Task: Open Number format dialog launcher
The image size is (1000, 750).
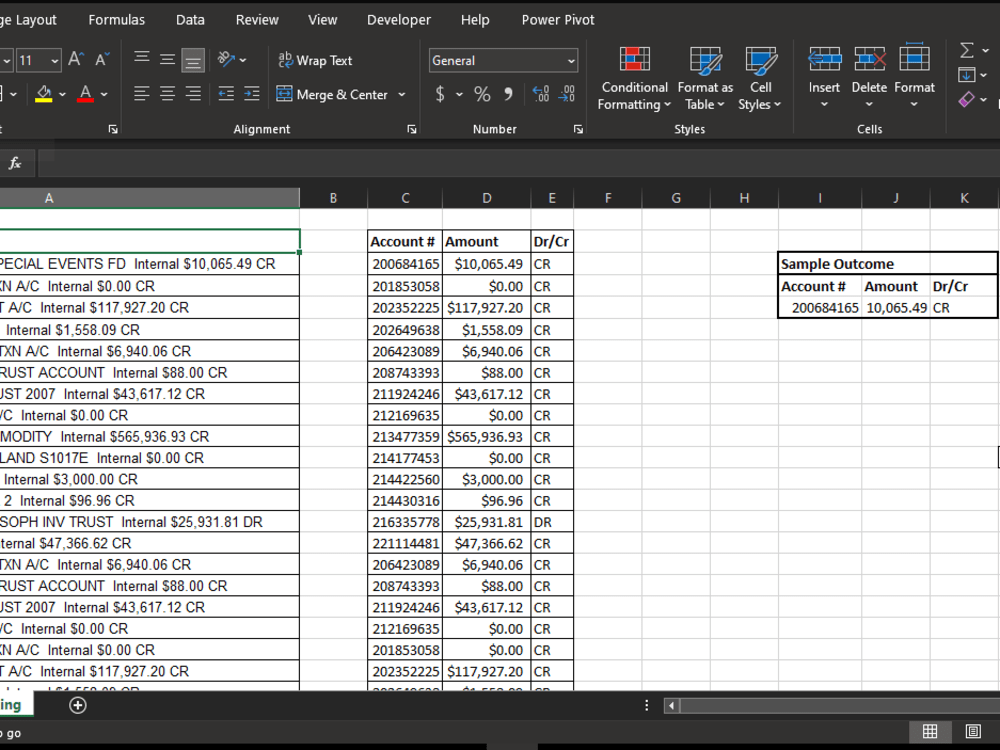Action: (578, 129)
